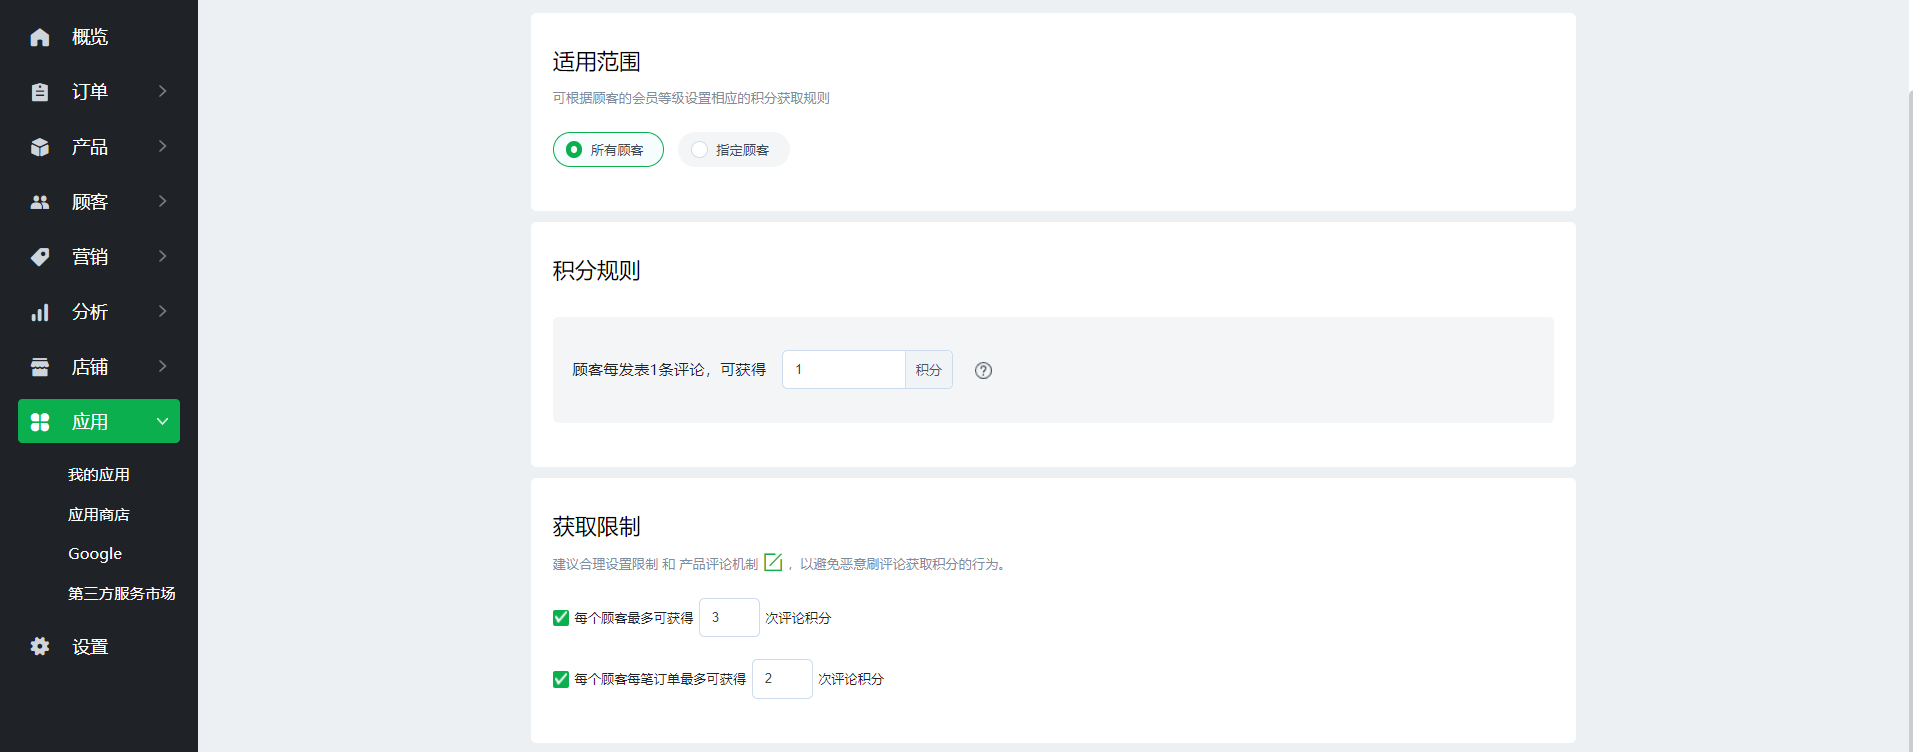Click the 顾客每发表1条评论，可获得 label

(x=669, y=370)
